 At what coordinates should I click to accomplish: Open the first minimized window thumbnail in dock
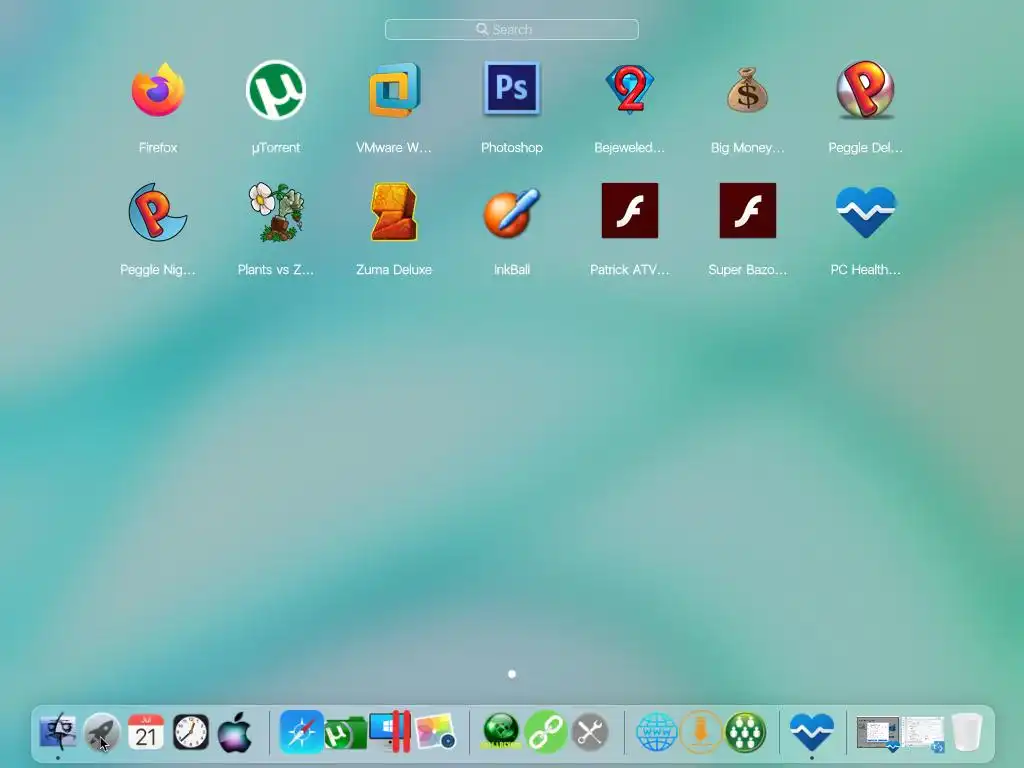click(879, 734)
